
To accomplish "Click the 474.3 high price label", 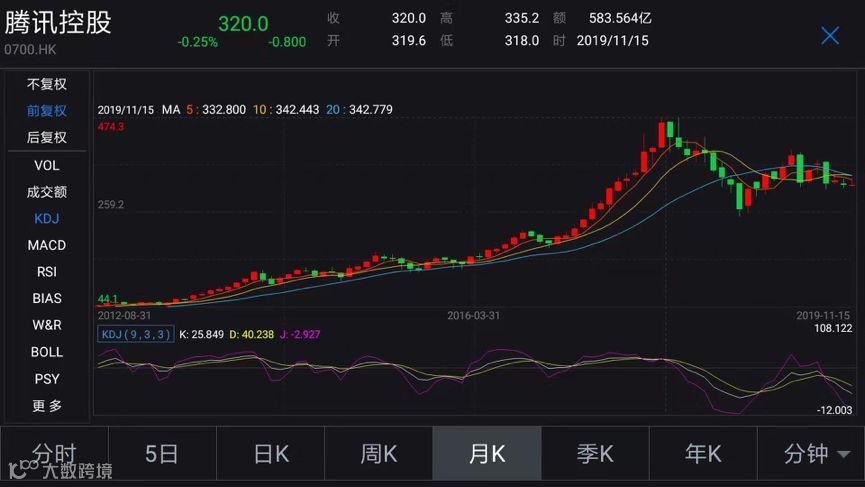I will point(111,127).
